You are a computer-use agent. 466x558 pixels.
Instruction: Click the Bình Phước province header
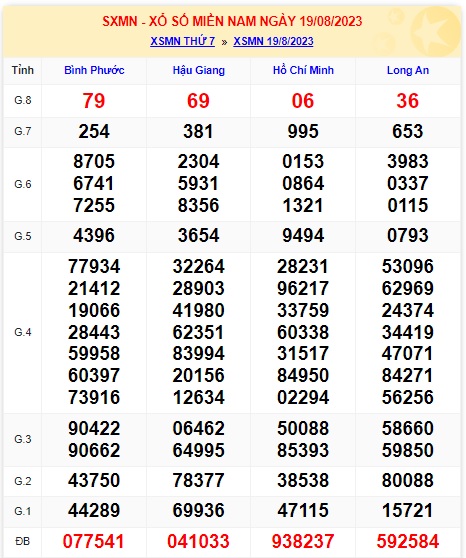[94, 70]
